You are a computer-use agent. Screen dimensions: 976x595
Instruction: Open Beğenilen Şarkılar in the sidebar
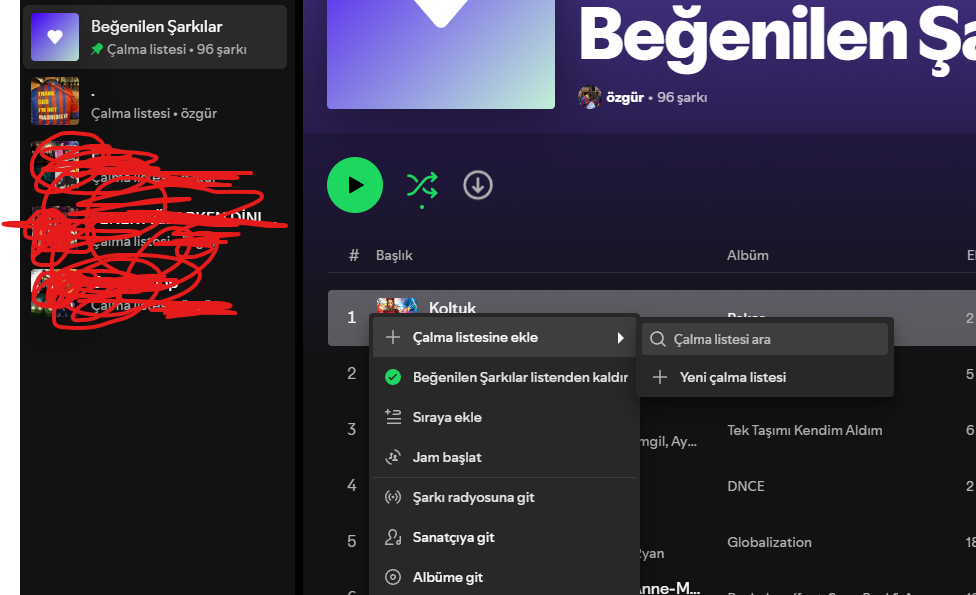pos(155,37)
